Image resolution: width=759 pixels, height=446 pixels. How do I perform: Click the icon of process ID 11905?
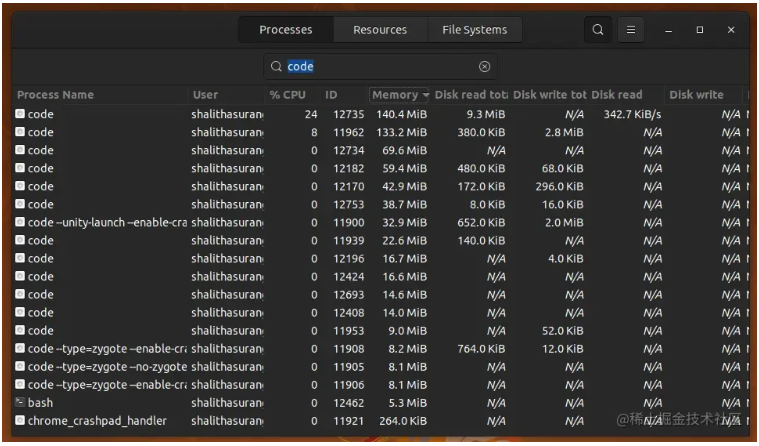[20, 366]
